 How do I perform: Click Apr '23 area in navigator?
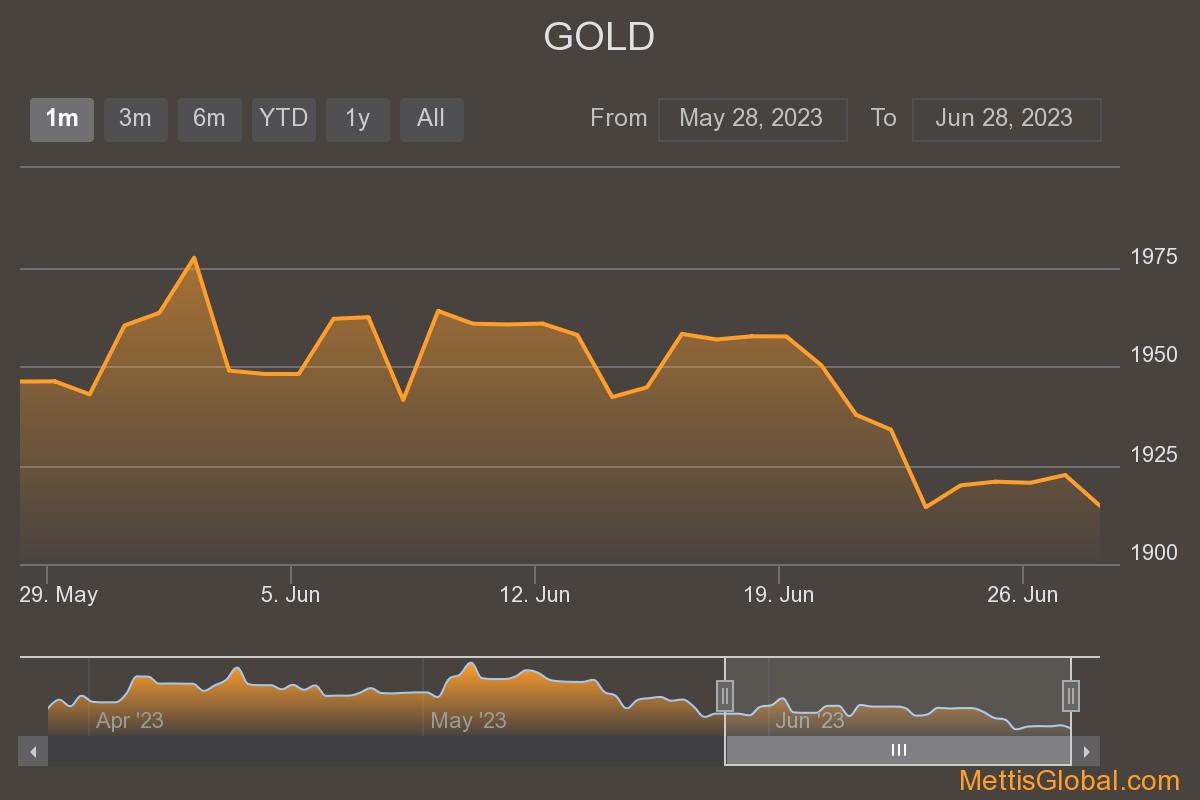click(x=129, y=720)
